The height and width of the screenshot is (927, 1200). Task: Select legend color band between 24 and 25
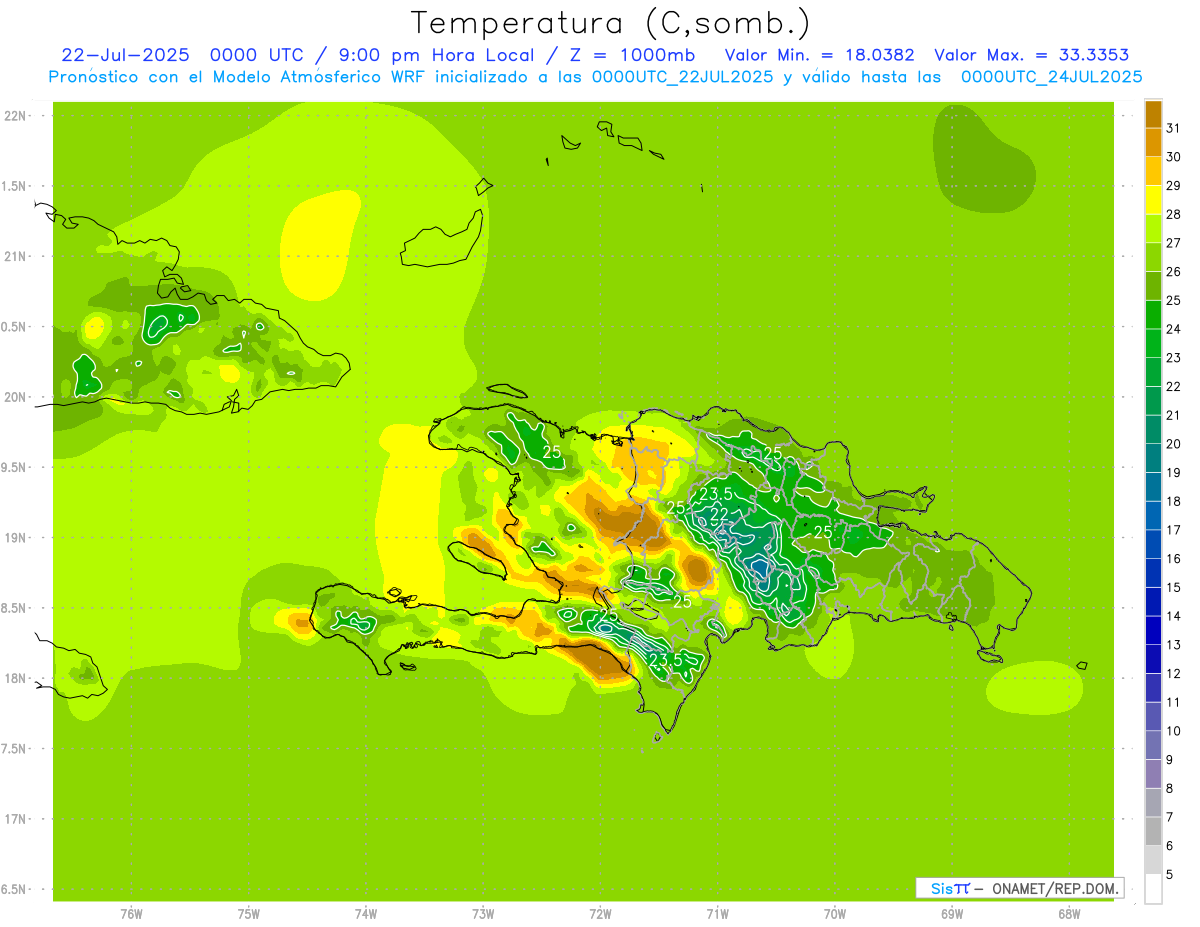pos(1153,315)
